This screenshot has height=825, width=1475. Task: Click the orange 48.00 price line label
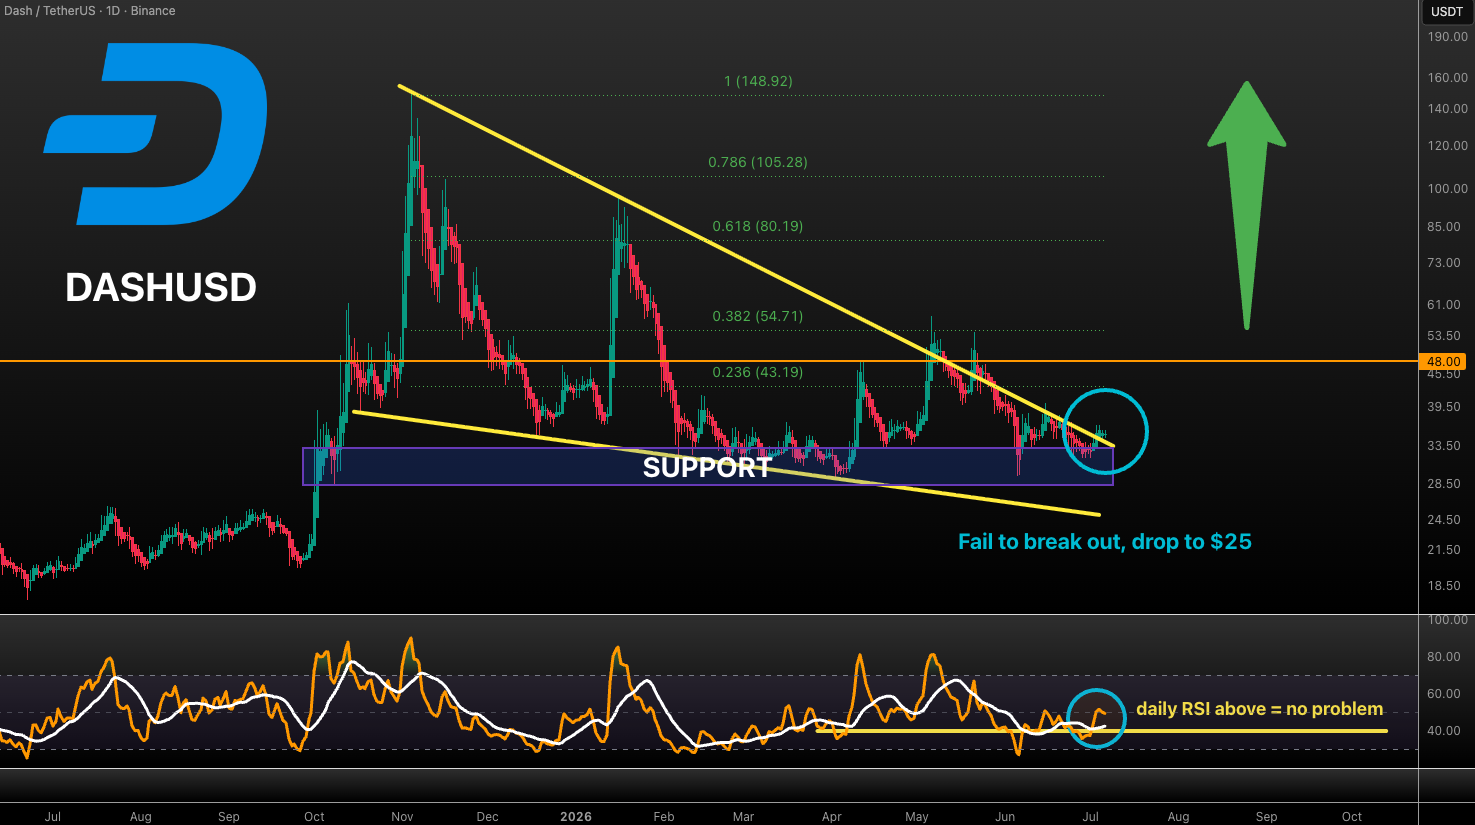point(1444,362)
